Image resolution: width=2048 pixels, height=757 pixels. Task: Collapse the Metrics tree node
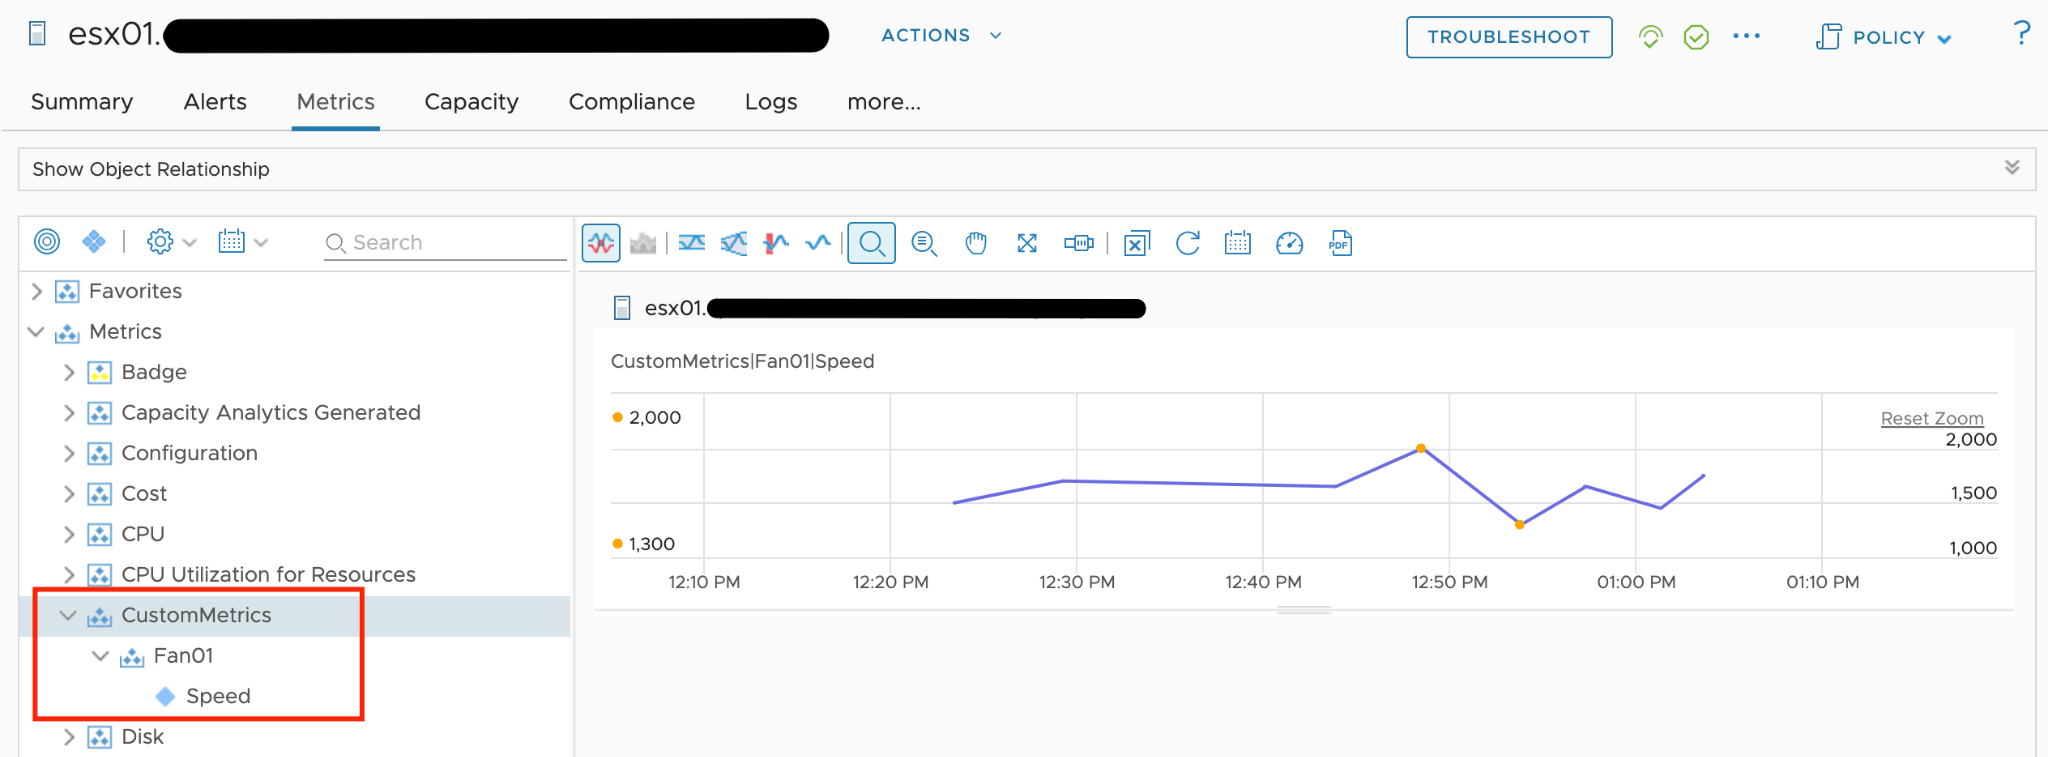36,331
